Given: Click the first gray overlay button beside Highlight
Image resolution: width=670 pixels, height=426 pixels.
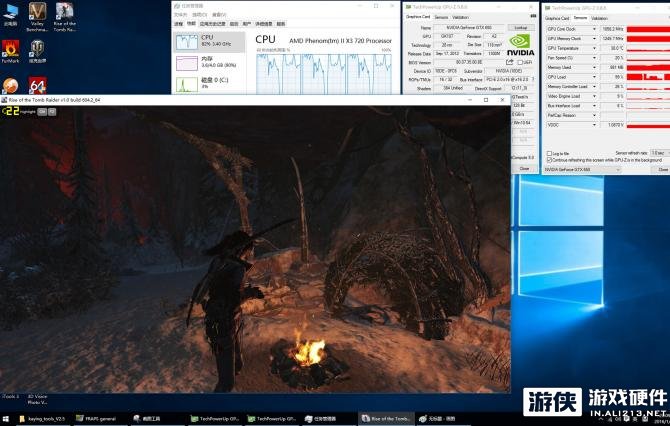Looking at the screenshot, I should pos(42,112).
